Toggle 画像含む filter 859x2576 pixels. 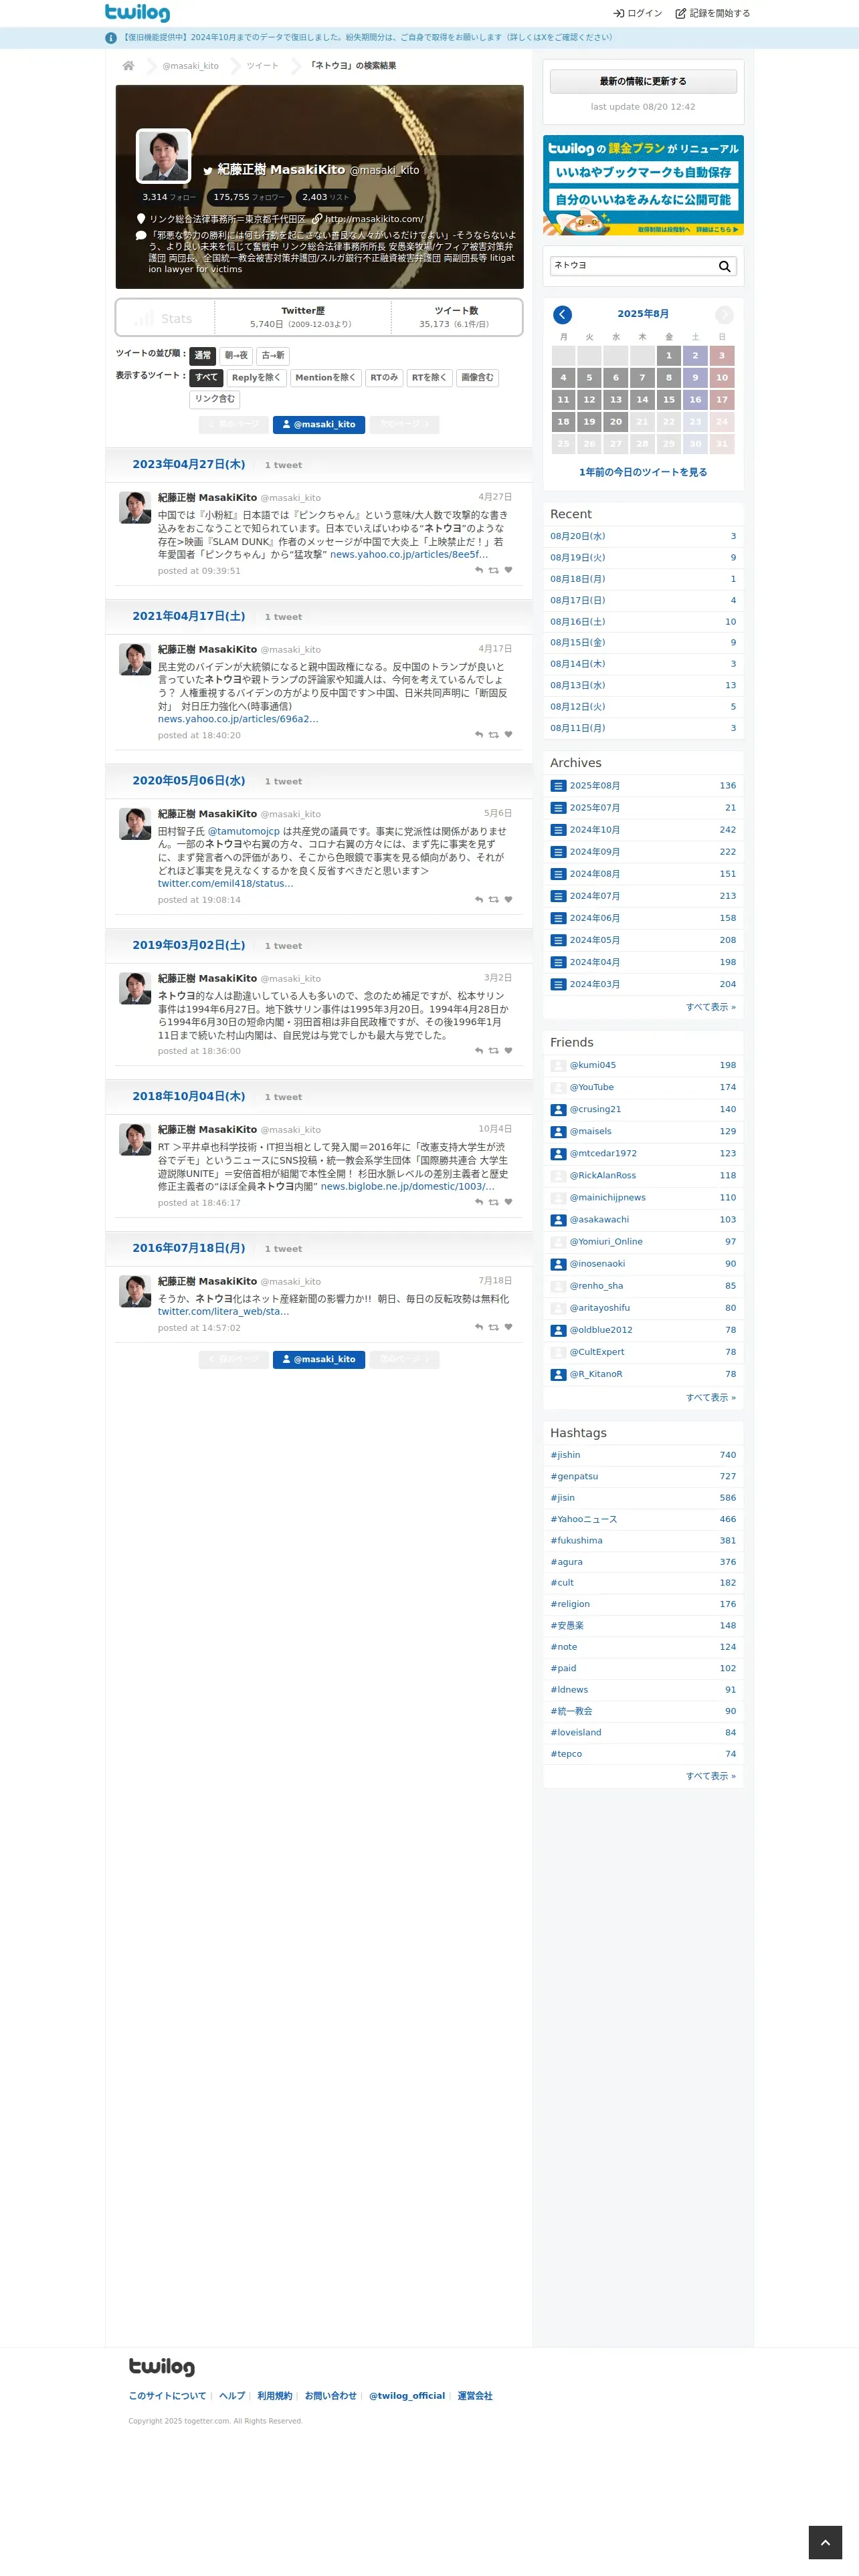coord(477,378)
